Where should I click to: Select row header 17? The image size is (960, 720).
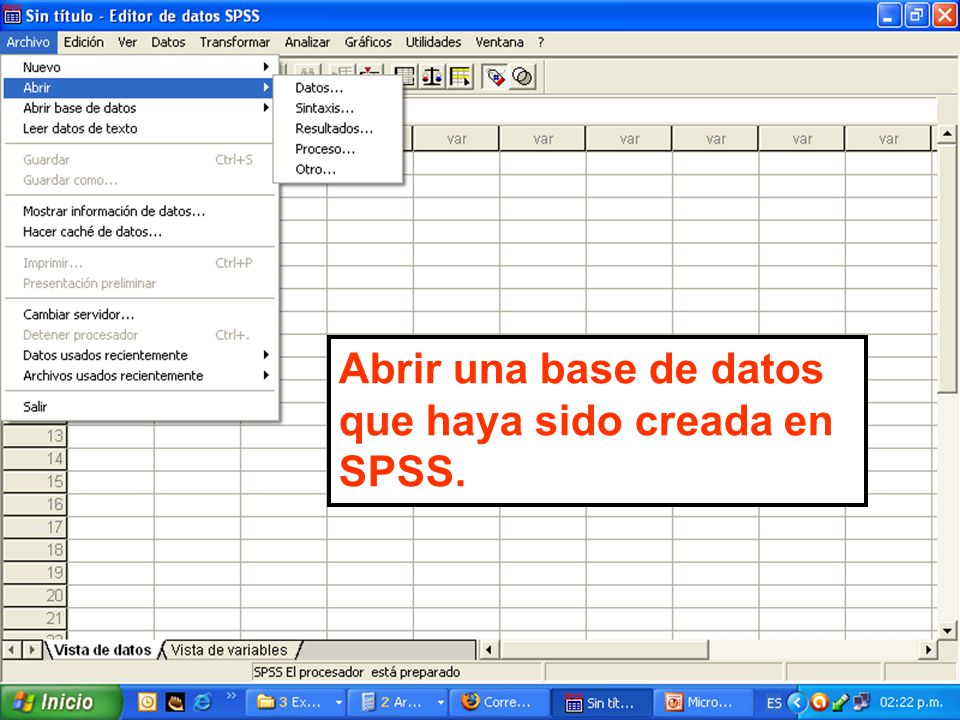pyautogui.click(x=35, y=527)
